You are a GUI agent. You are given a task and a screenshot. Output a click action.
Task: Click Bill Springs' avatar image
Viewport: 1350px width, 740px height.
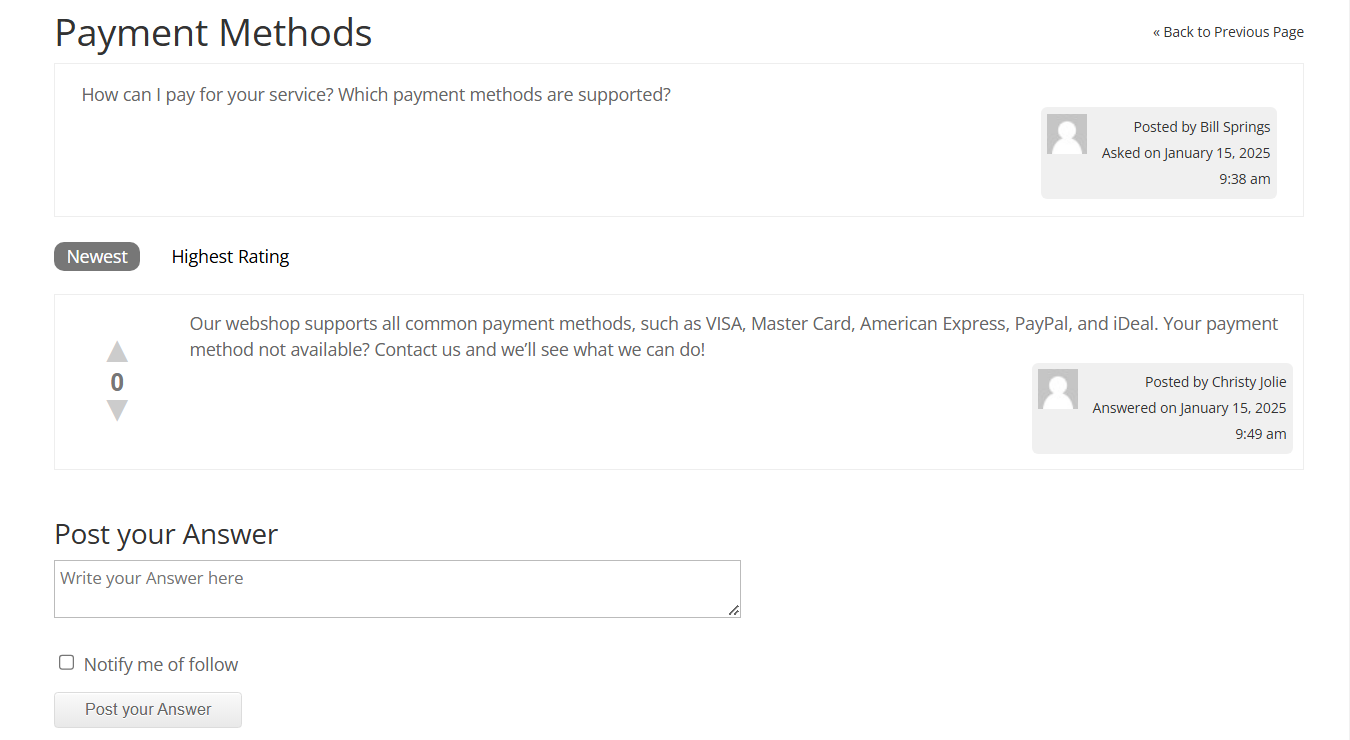[x=1067, y=134]
